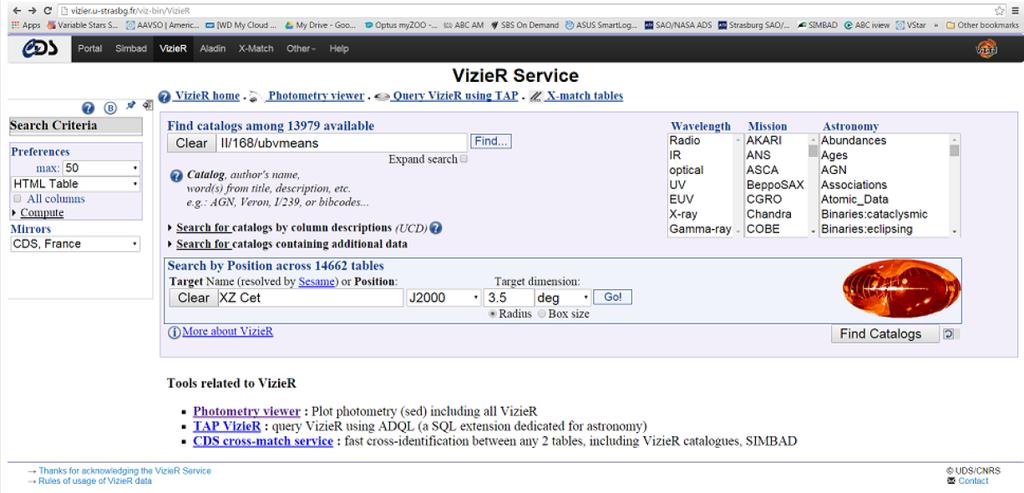Click help question icon above Search Criteria
This screenshot has height=493, width=1024.
pos(88,108)
